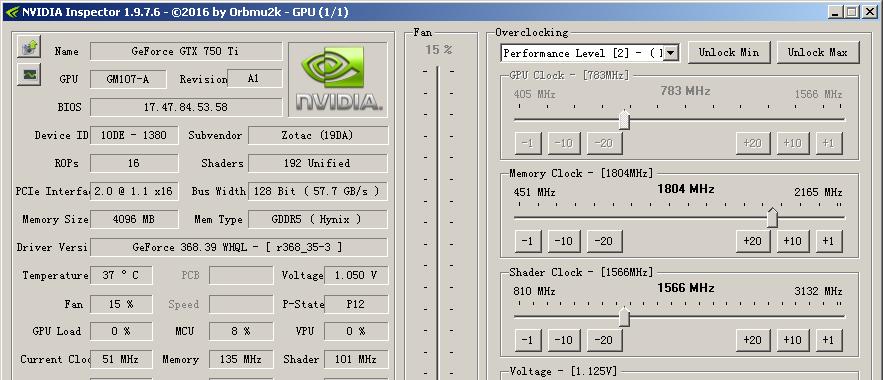Click the GPU Clock -10 button
883x380 pixels.
[x=564, y=143]
